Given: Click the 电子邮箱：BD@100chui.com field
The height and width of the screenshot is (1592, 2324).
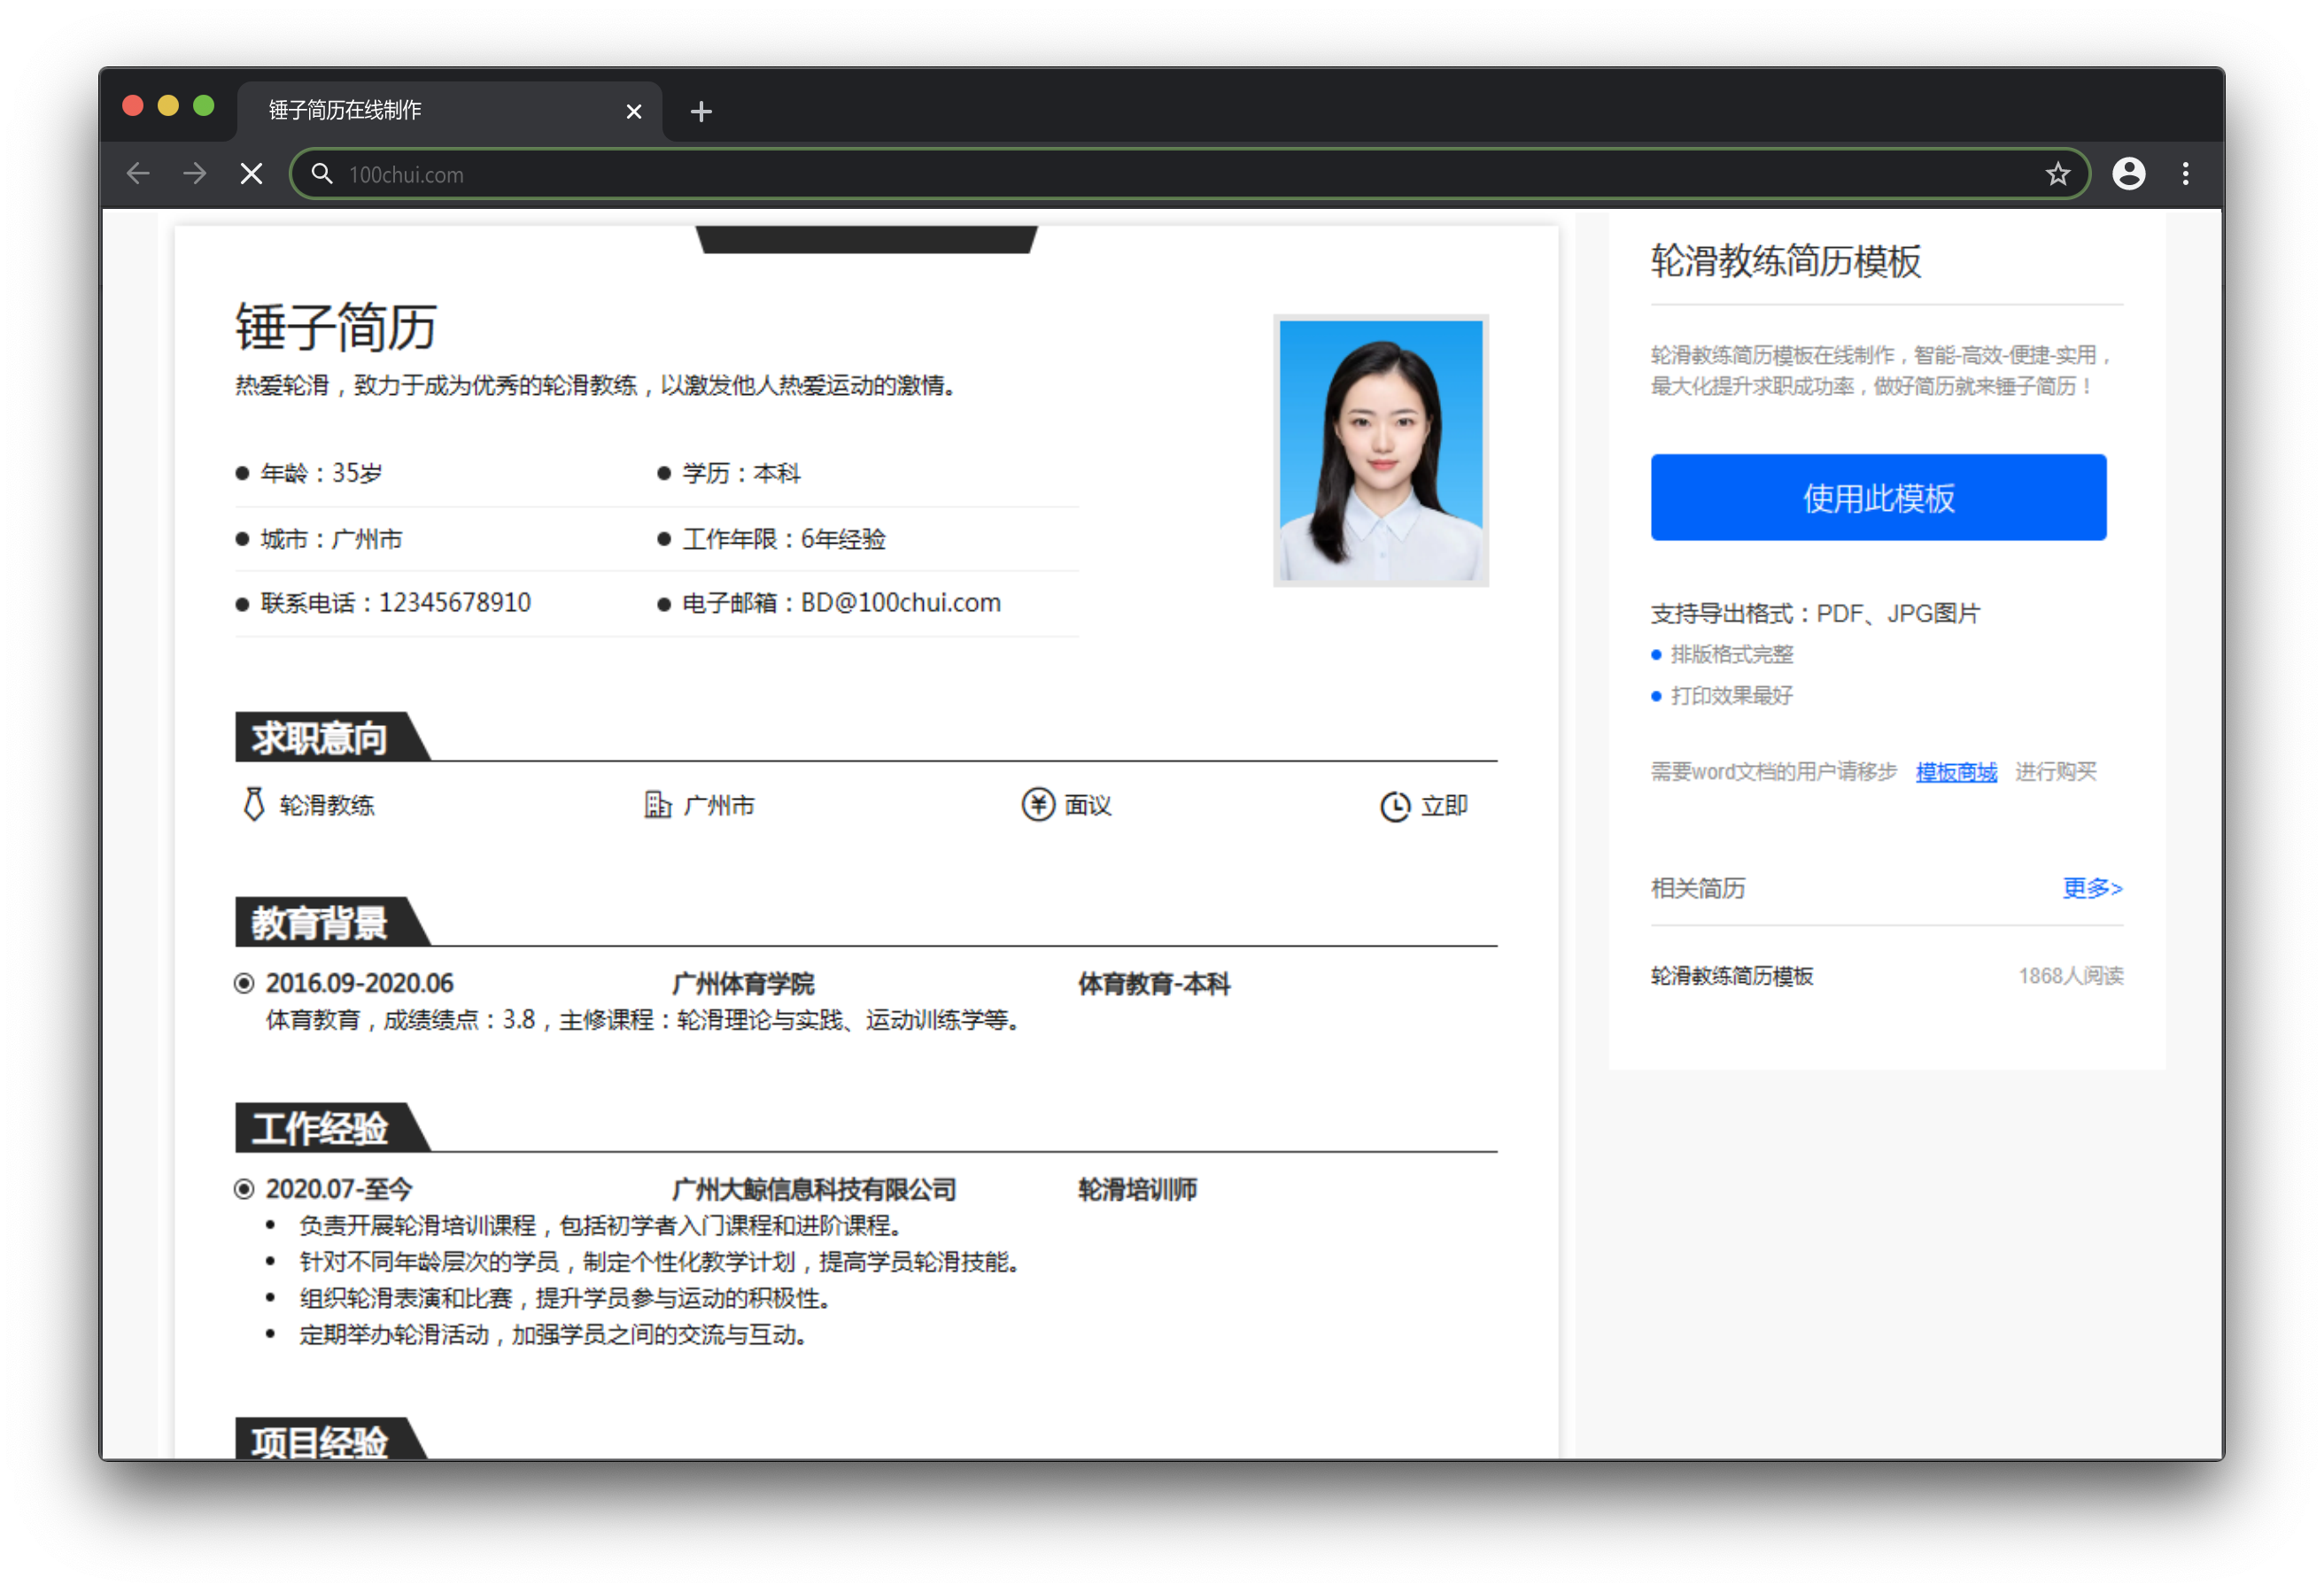Looking at the screenshot, I should coord(829,602).
